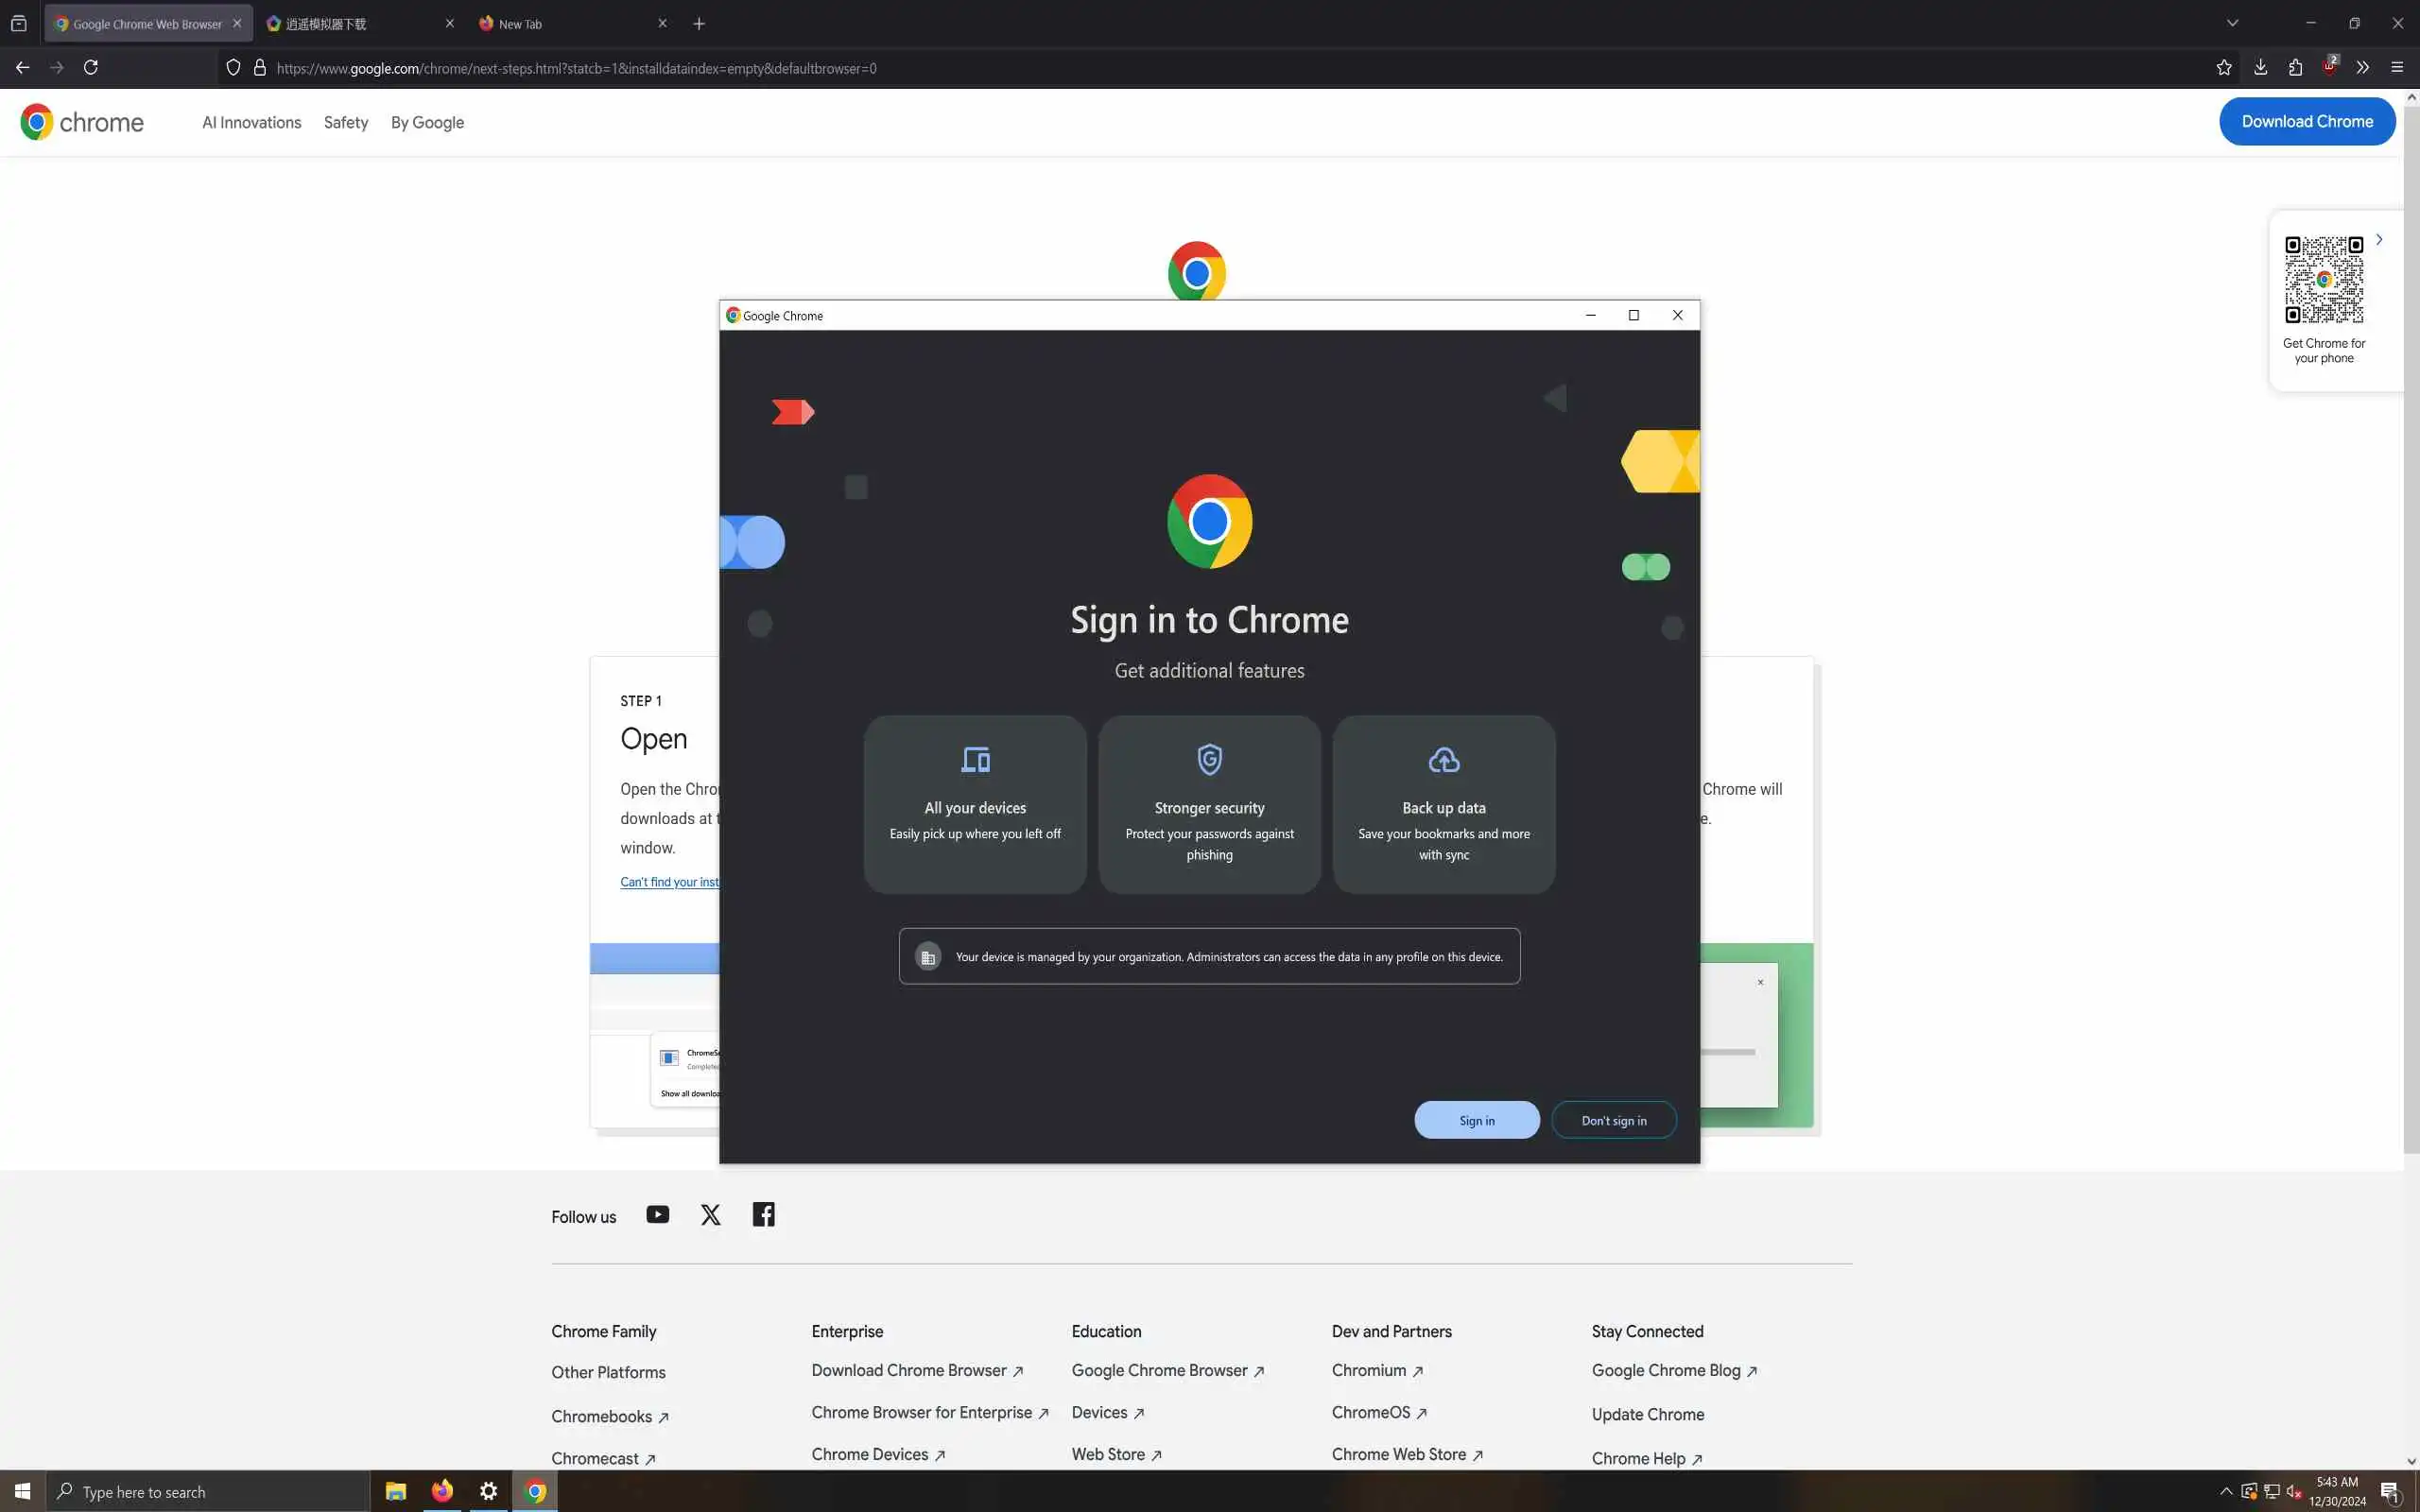Image resolution: width=2420 pixels, height=1512 pixels.
Task: Open the YouTube follow icon
Action: point(657,1215)
